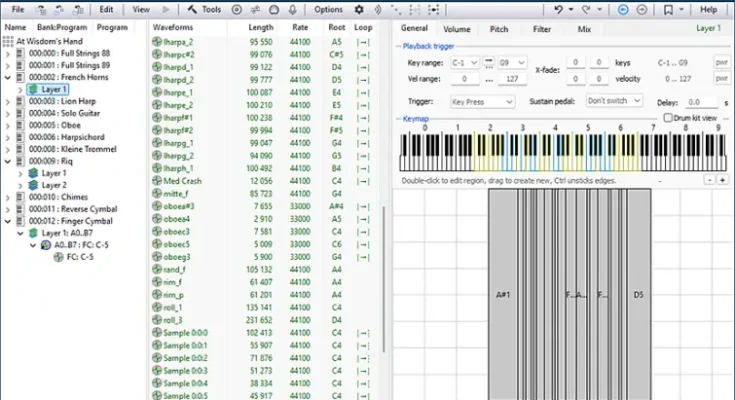The height and width of the screenshot is (400, 735).
Task: Switch to the Filter tab
Action: point(541,30)
